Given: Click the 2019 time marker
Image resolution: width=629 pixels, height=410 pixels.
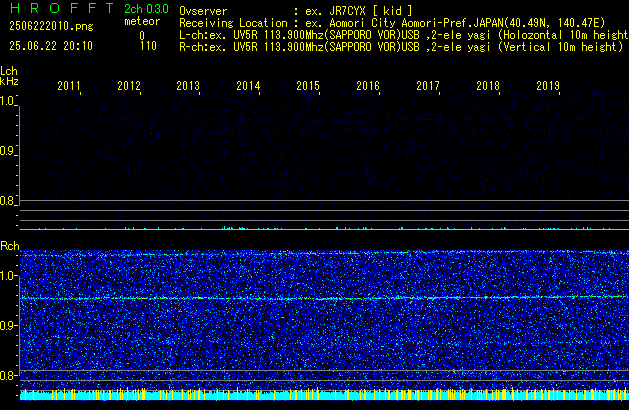Looking at the screenshot, I should click(x=548, y=86).
